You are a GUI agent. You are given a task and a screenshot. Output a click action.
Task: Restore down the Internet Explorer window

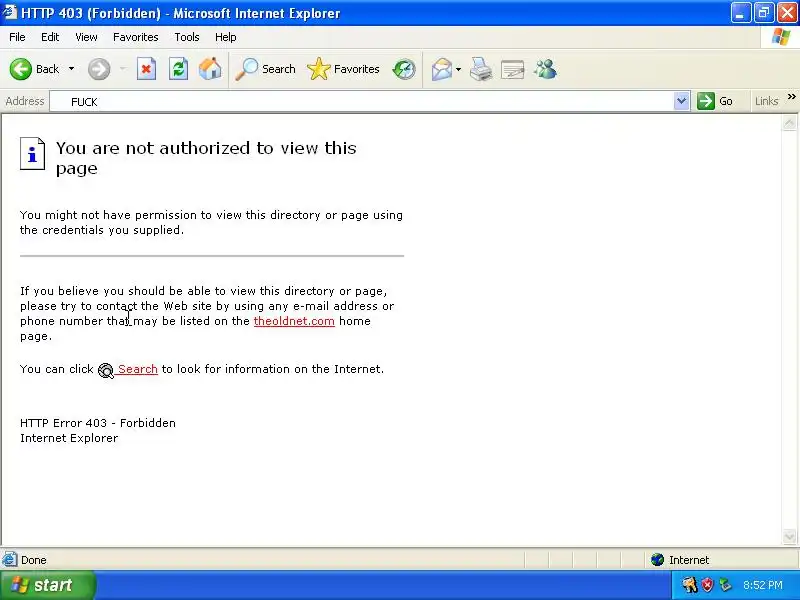point(764,12)
